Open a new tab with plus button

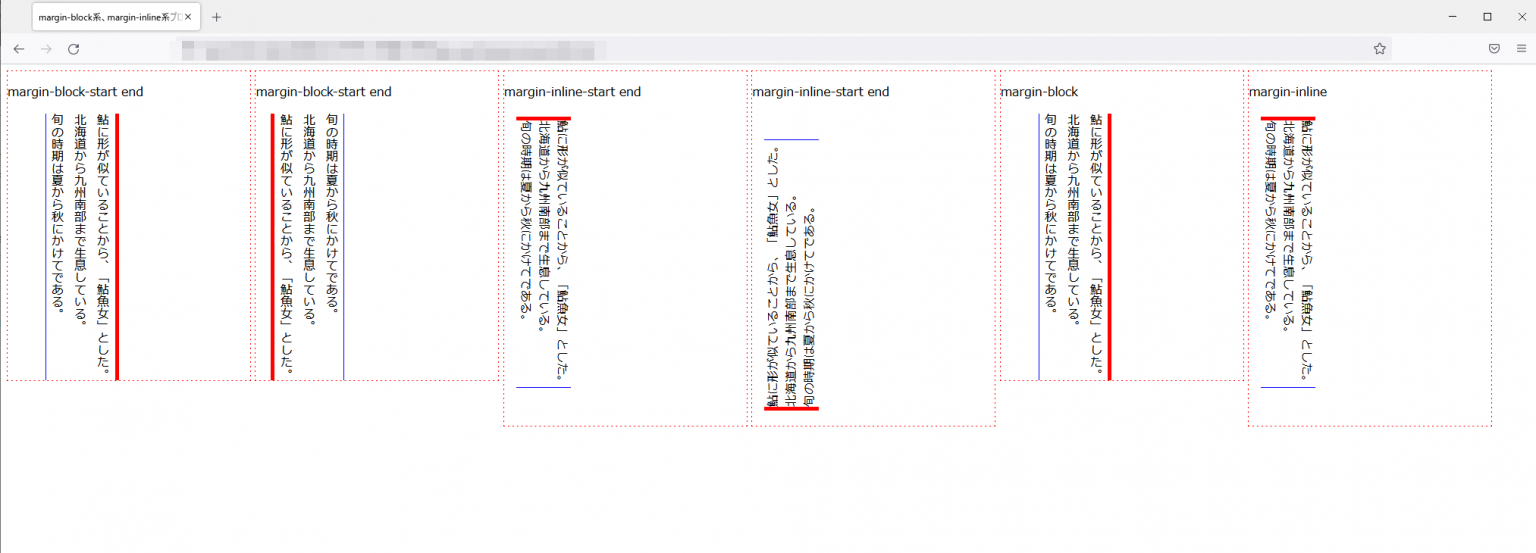click(x=217, y=17)
